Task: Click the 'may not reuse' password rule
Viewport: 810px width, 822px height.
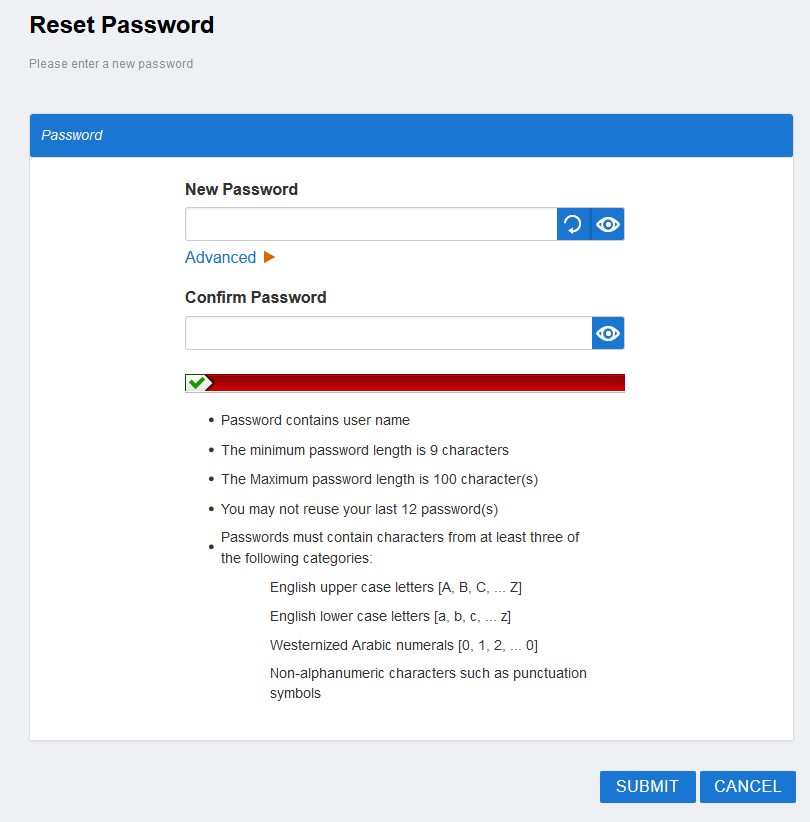Action: point(359,509)
